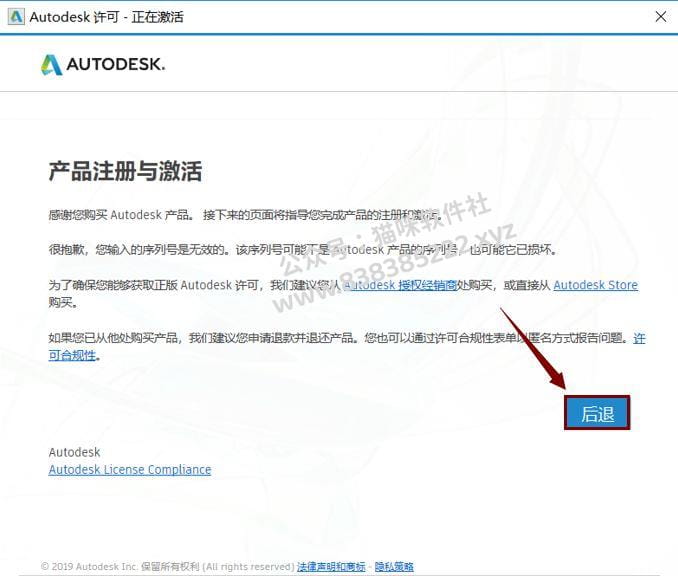Screen dimensions: 678x576
Task: Click the 产品注册与激活 heading
Action: pyautogui.click(x=125, y=171)
